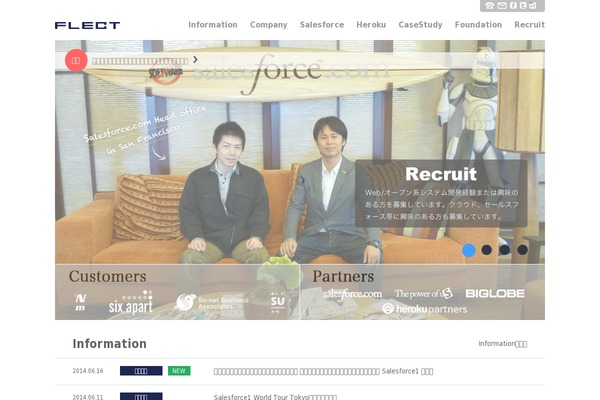
Task: Open the 2014.06.16 Salesforce1 news headline
Action: click(323, 371)
